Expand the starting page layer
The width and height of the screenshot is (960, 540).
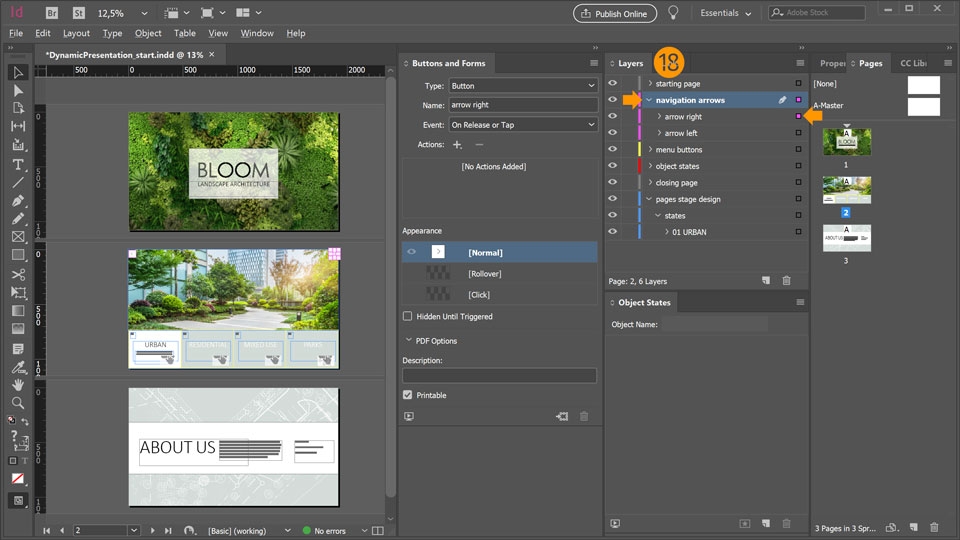click(650, 83)
